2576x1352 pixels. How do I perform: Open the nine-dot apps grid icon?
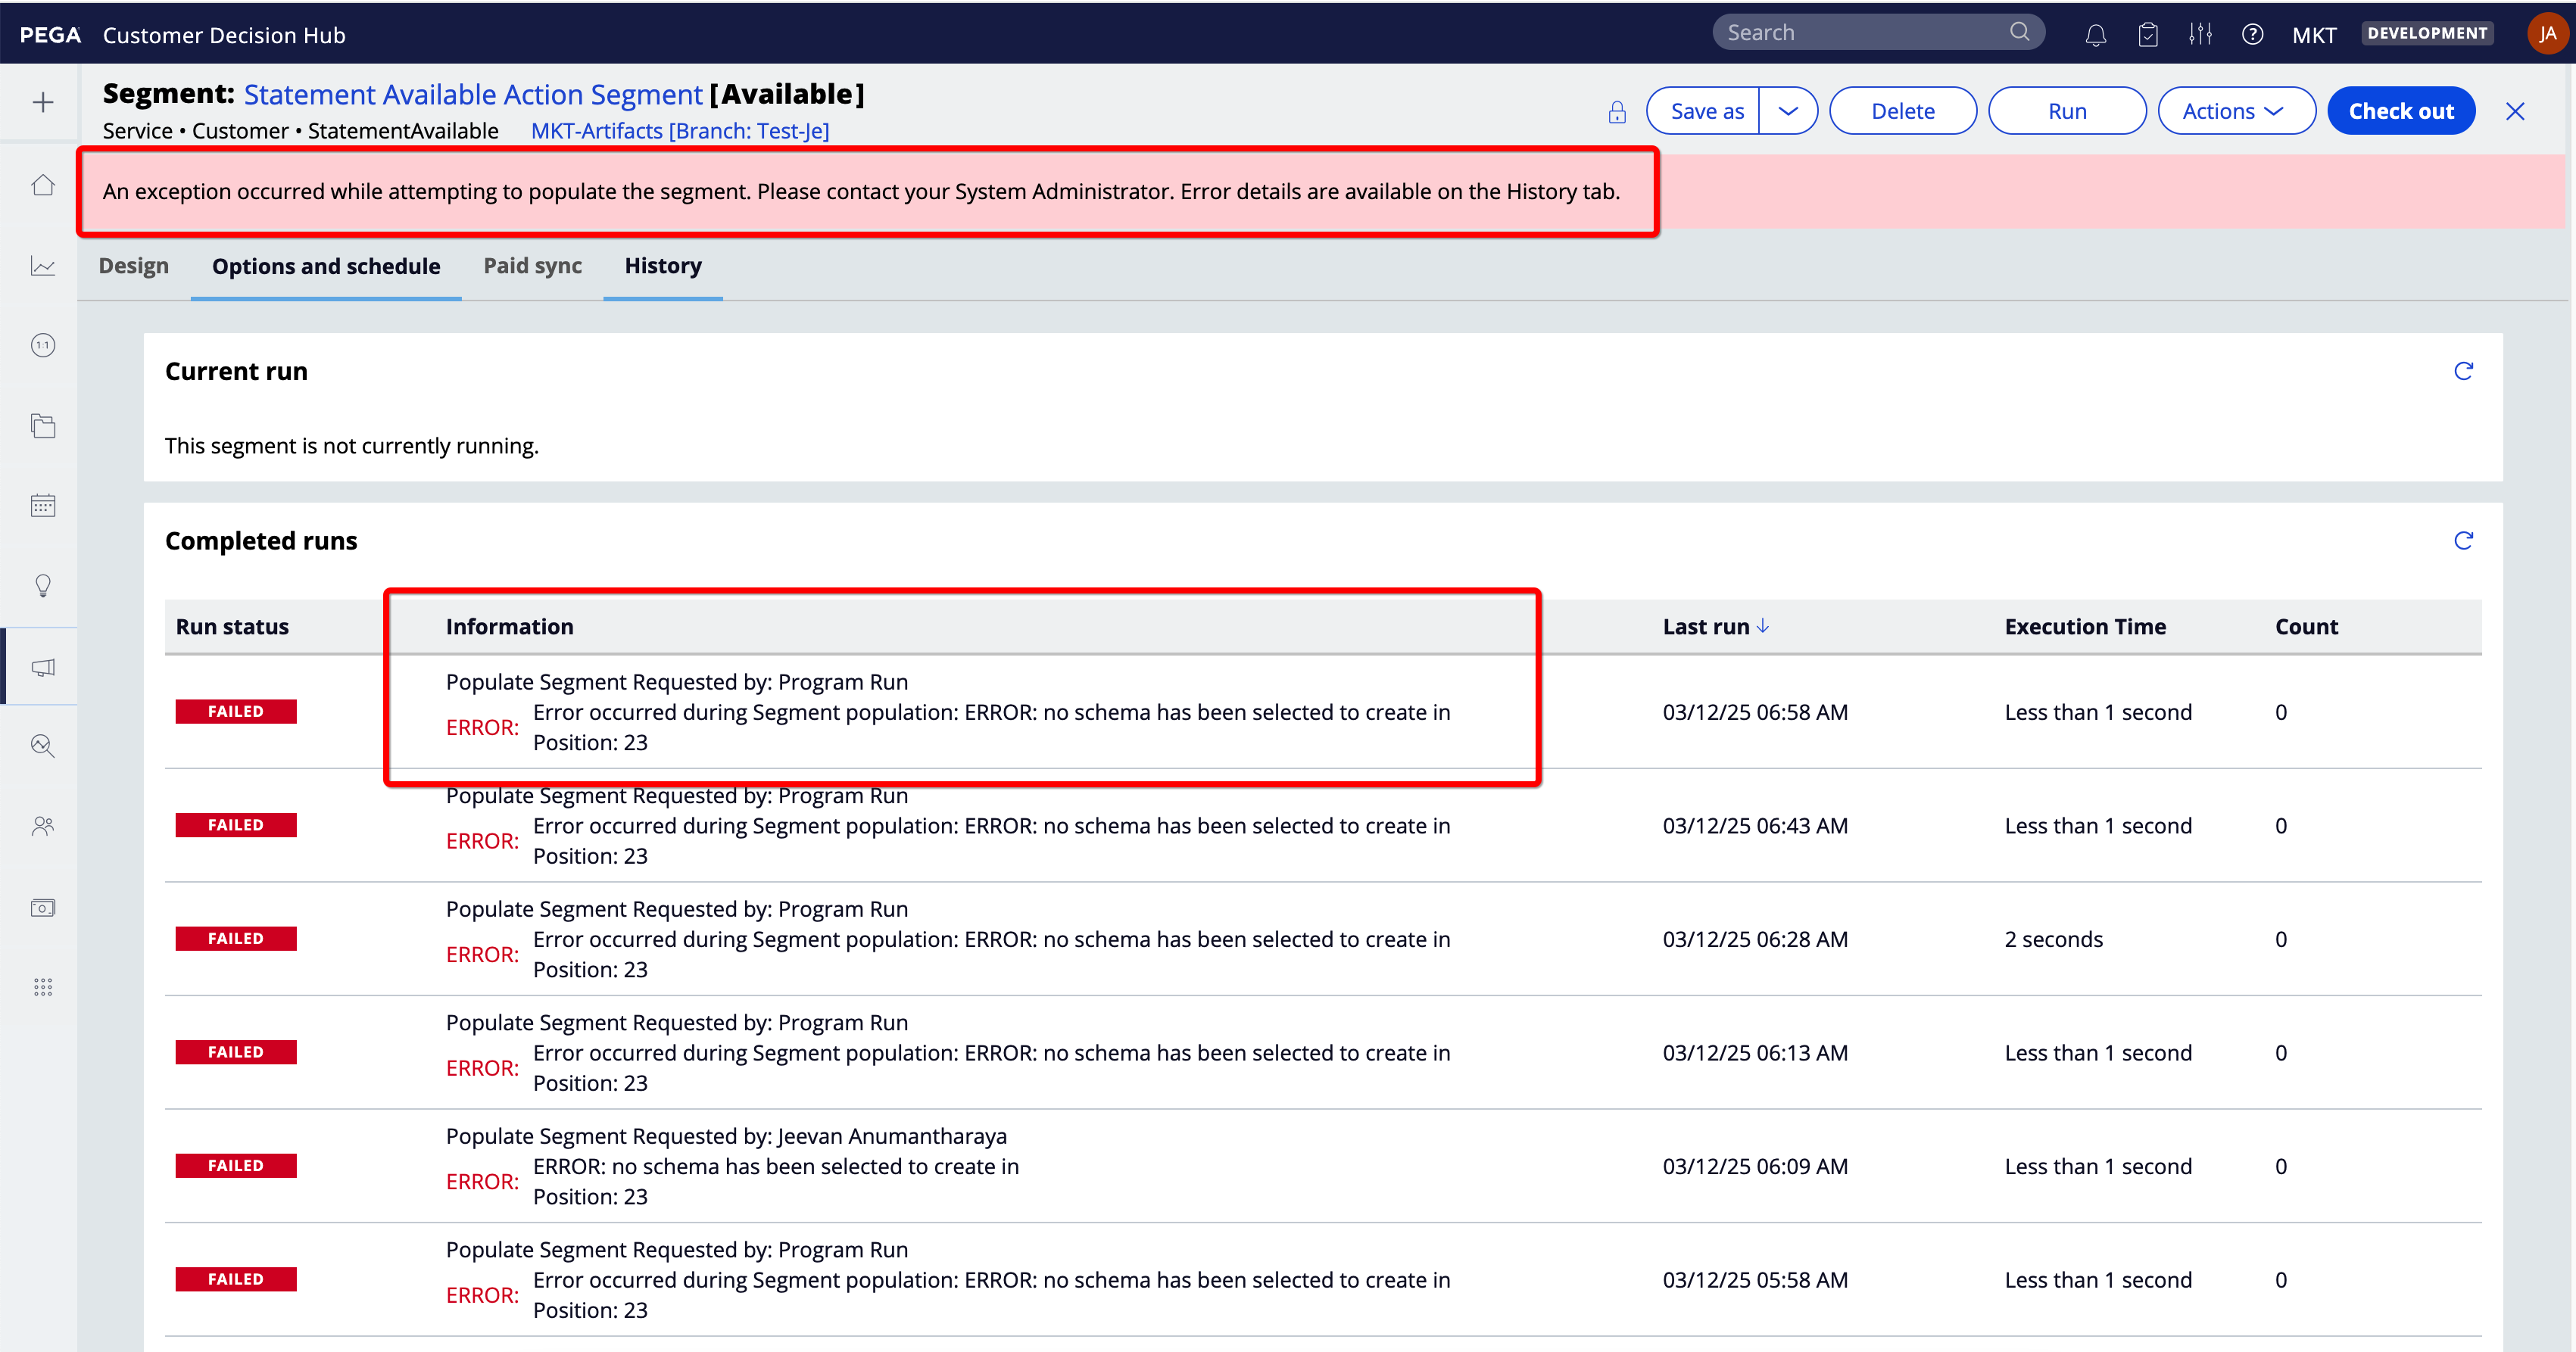43,987
